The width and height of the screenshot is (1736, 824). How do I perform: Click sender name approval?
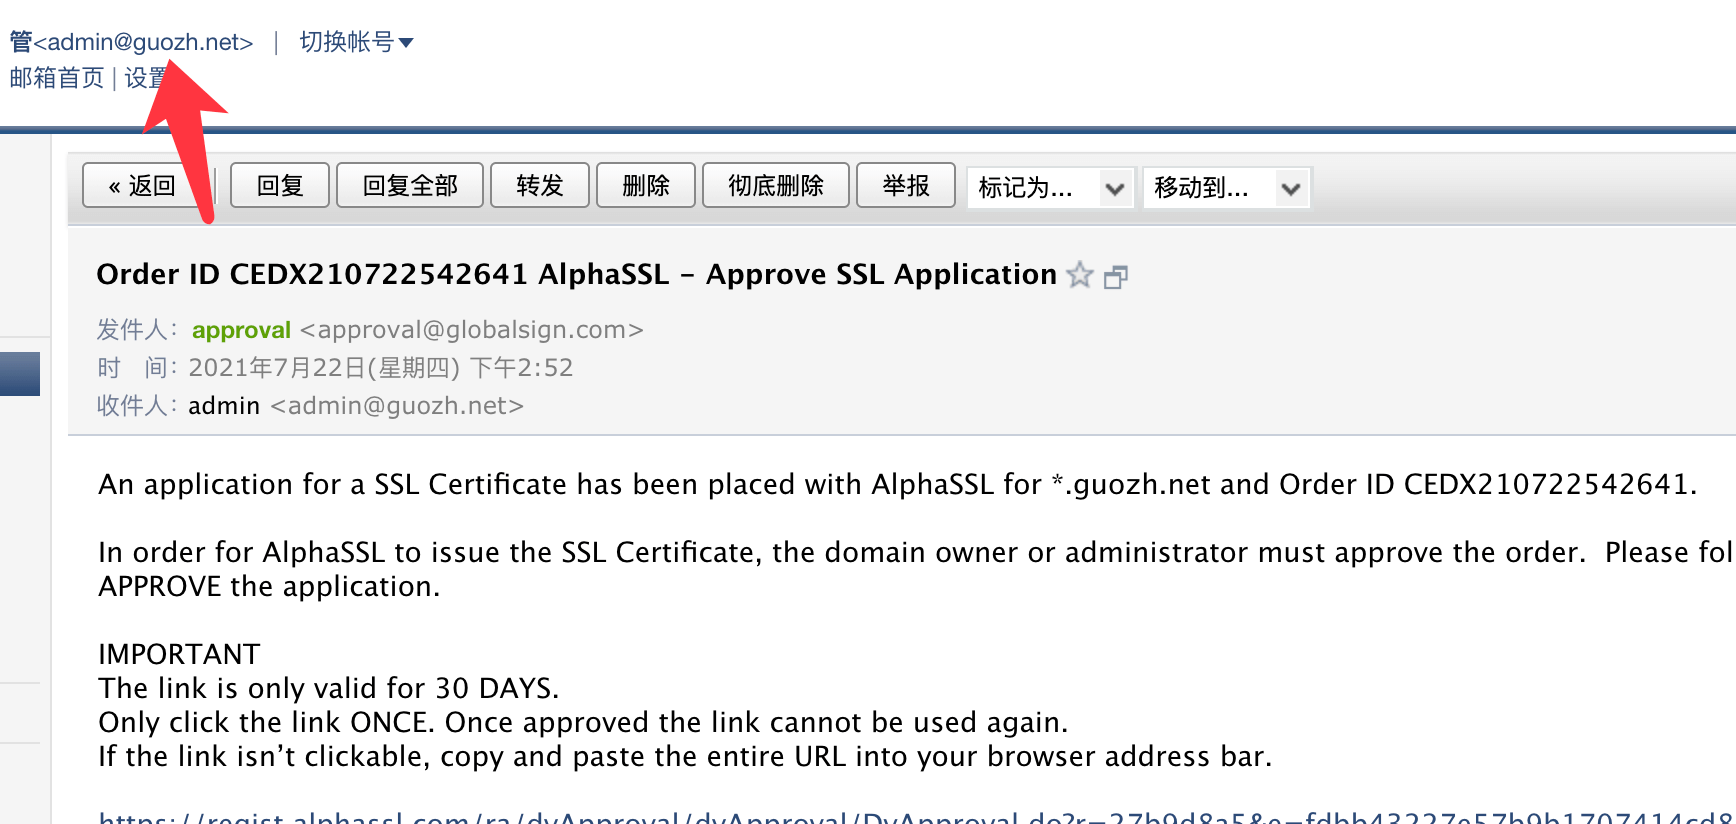point(241,330)
